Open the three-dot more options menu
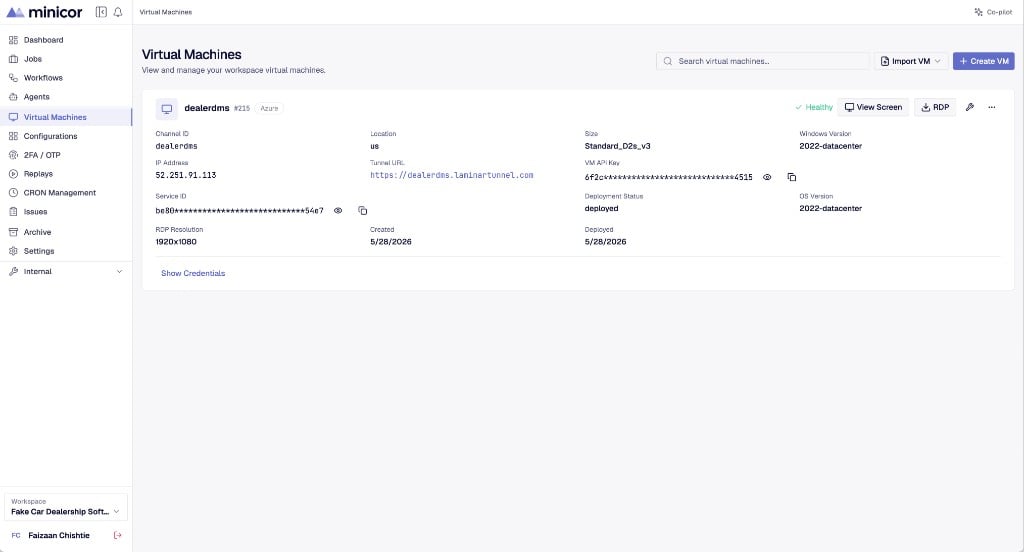 pos(991,107)
